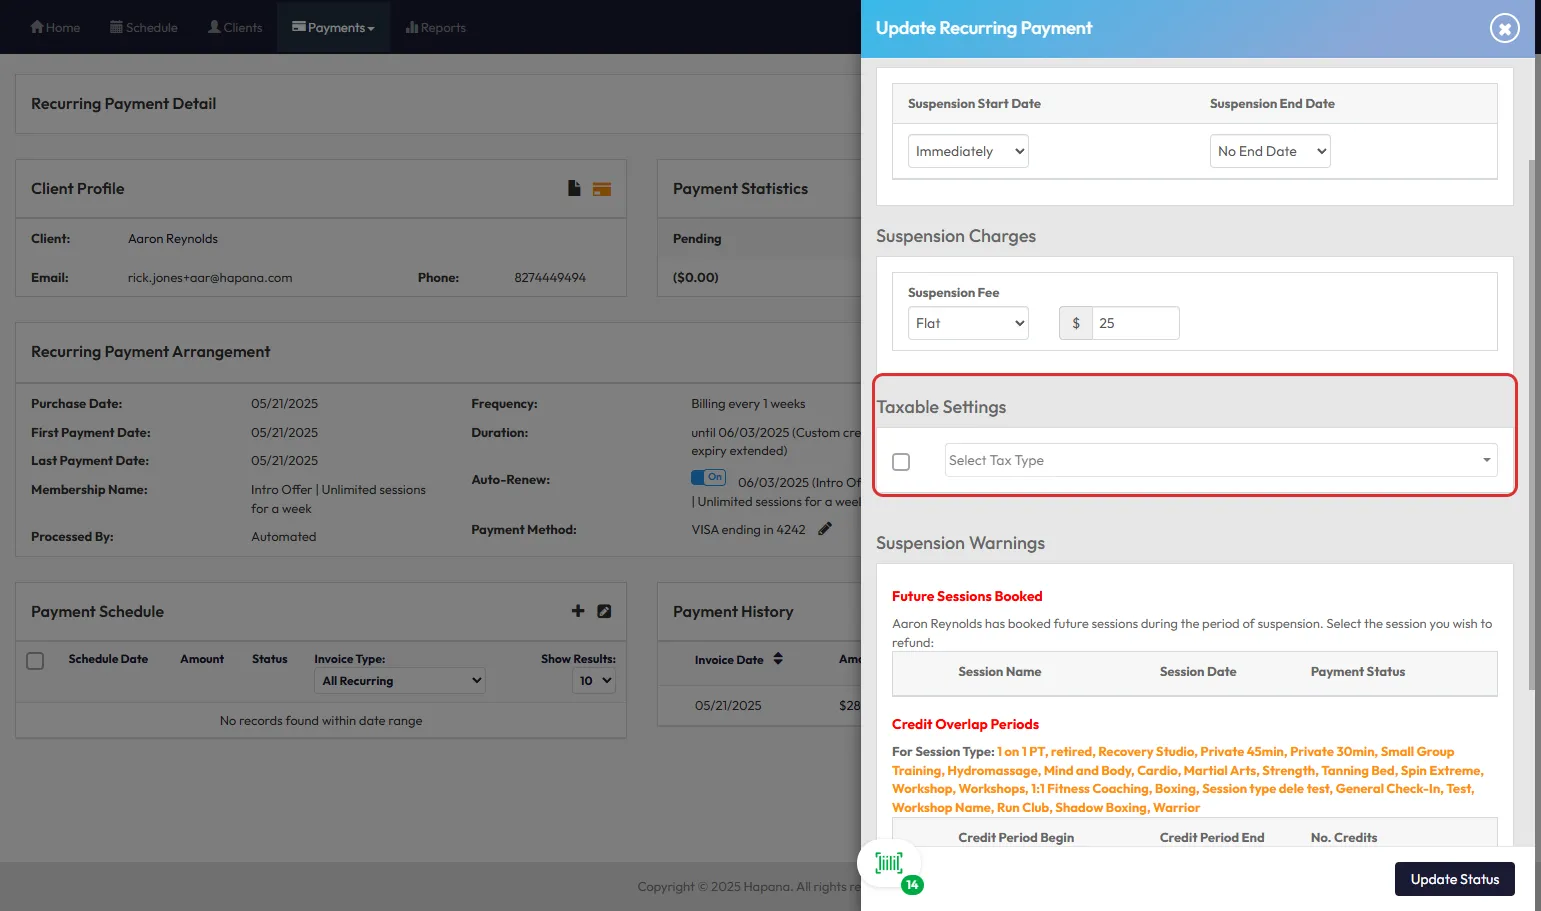
Task: Click the Update Status button
Action: pyautogui.click(x=1454, y=879)
